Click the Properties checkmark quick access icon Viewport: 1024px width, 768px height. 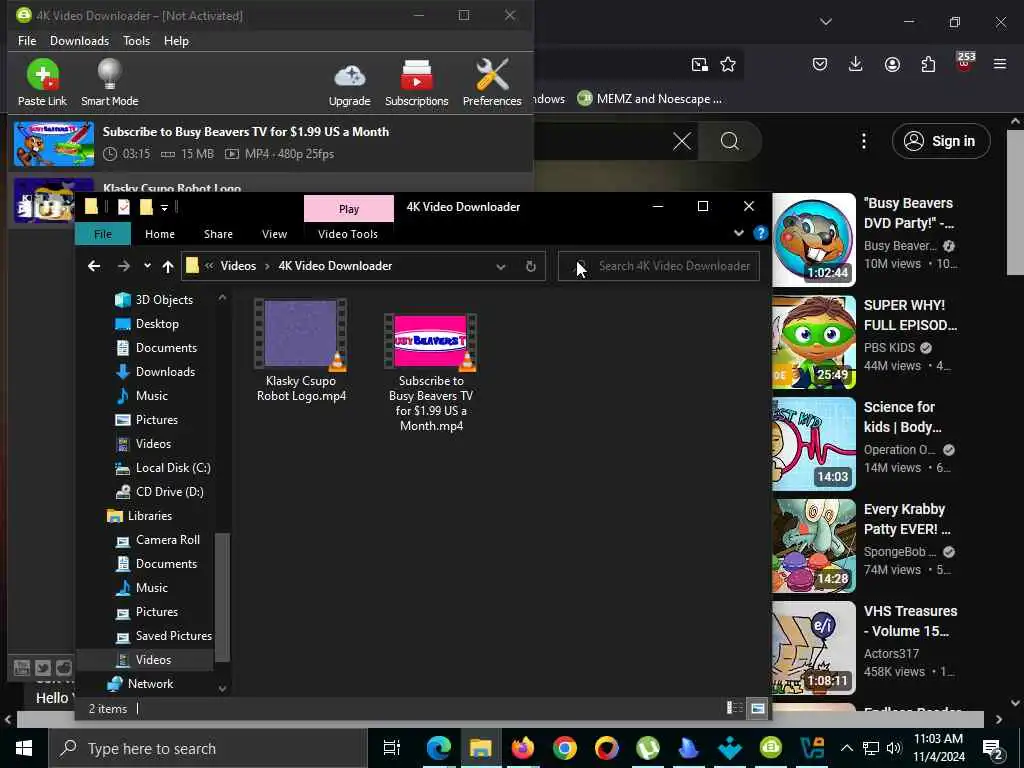click(x=123, y=207)
